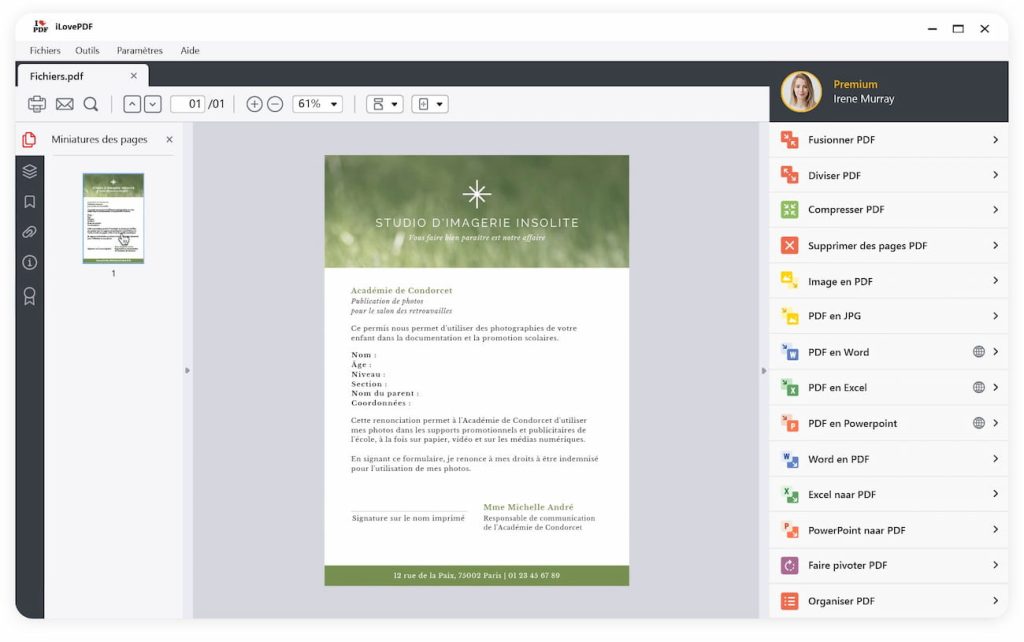The image size is (1024, 642).
Task: Open the bookmarks sidebar panel
Action: (29, 202)
